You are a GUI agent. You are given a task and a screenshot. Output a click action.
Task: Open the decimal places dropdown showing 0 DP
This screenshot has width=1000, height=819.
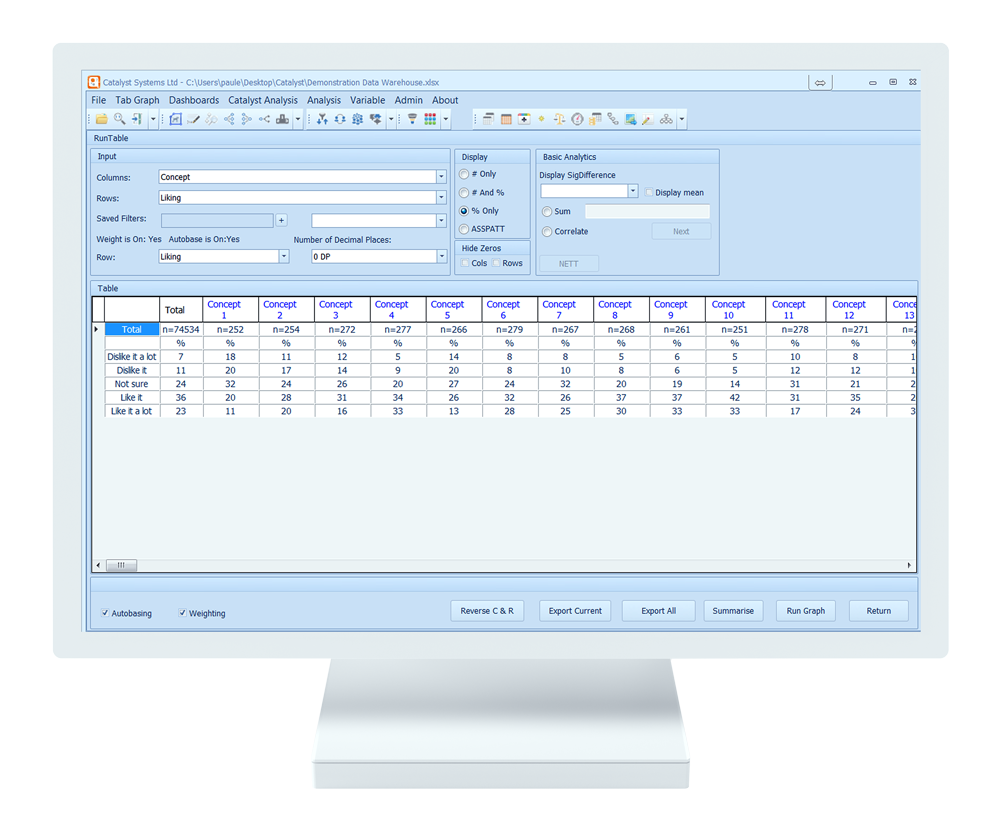[441, 256]
